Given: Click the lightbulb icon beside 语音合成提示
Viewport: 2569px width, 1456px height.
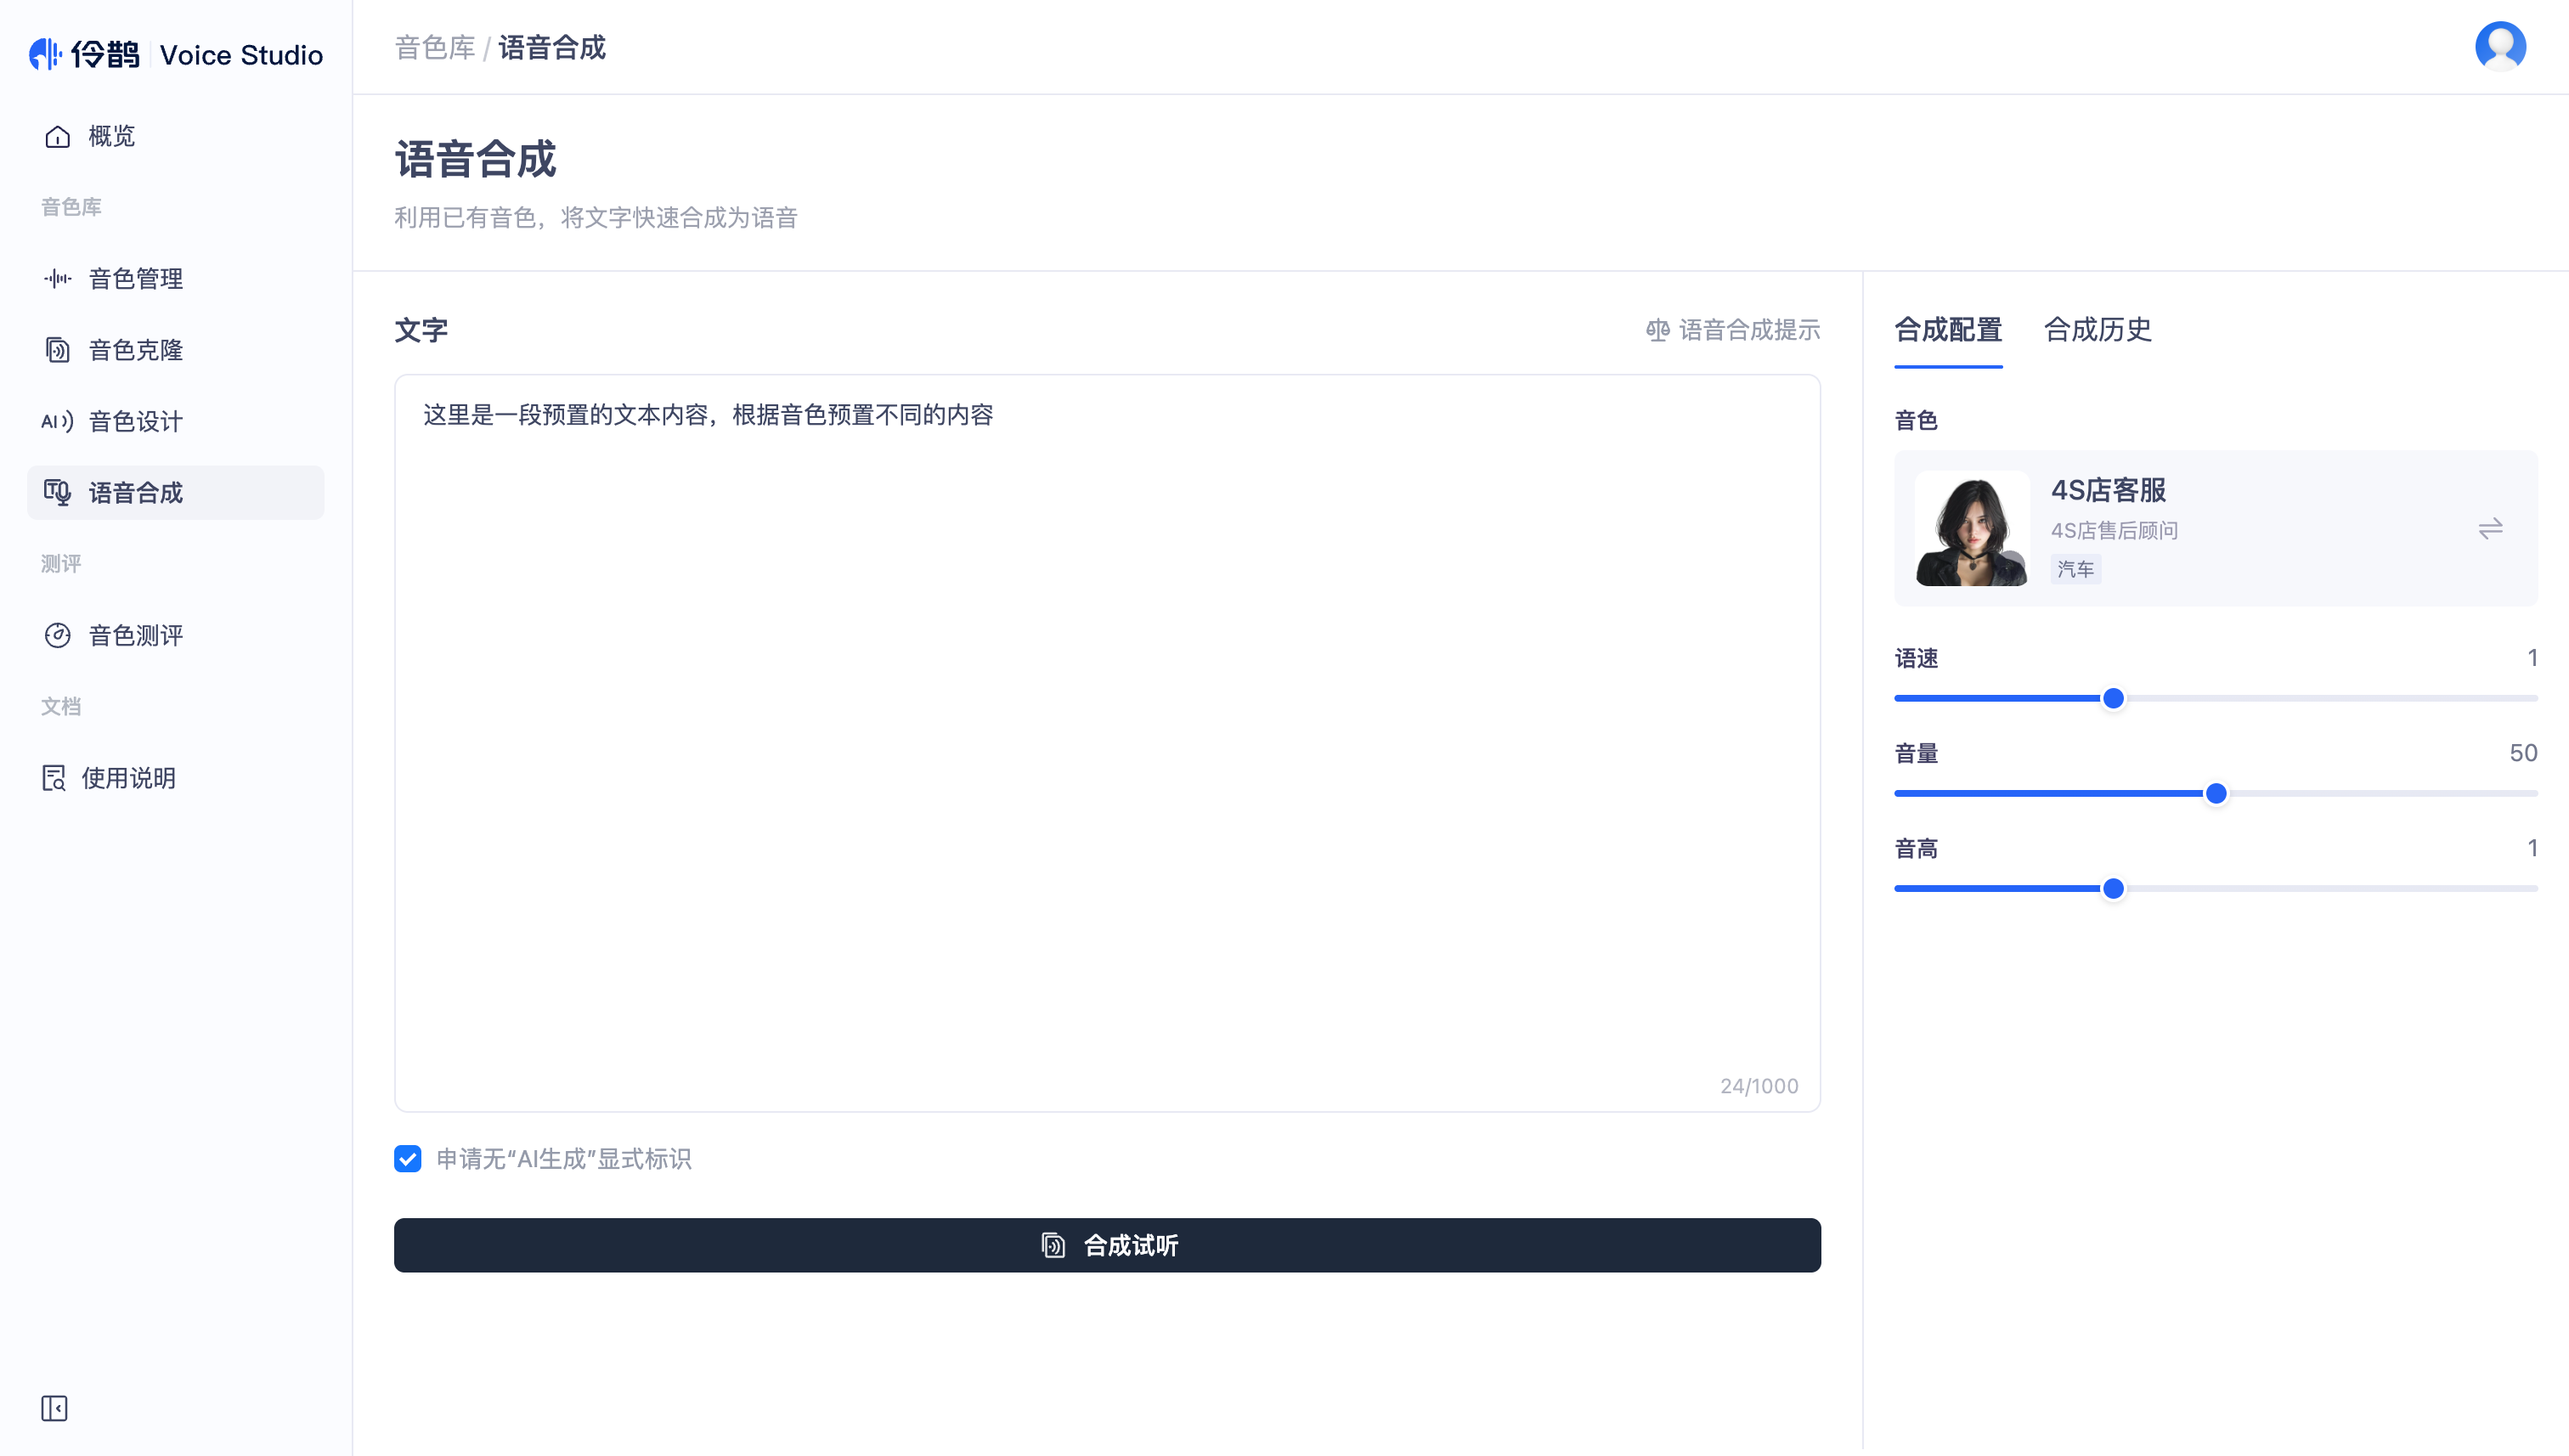Looking at the screenshot, I should coord(1657,330).
